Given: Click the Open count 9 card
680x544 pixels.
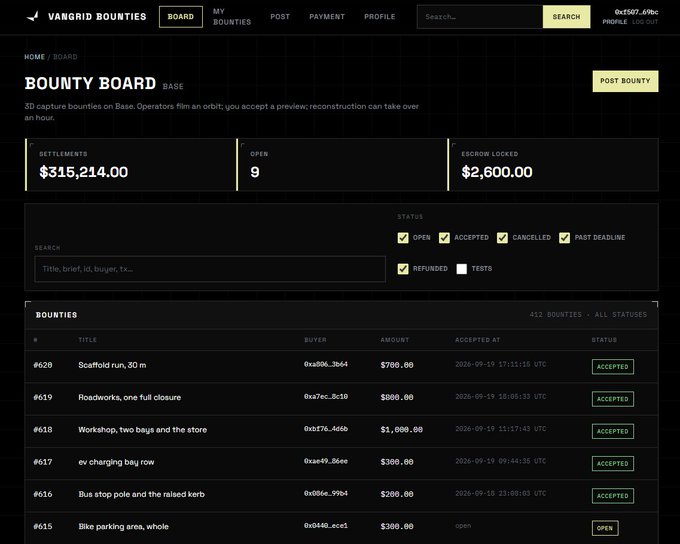Looking at the screenshot, I should point(342,165).
